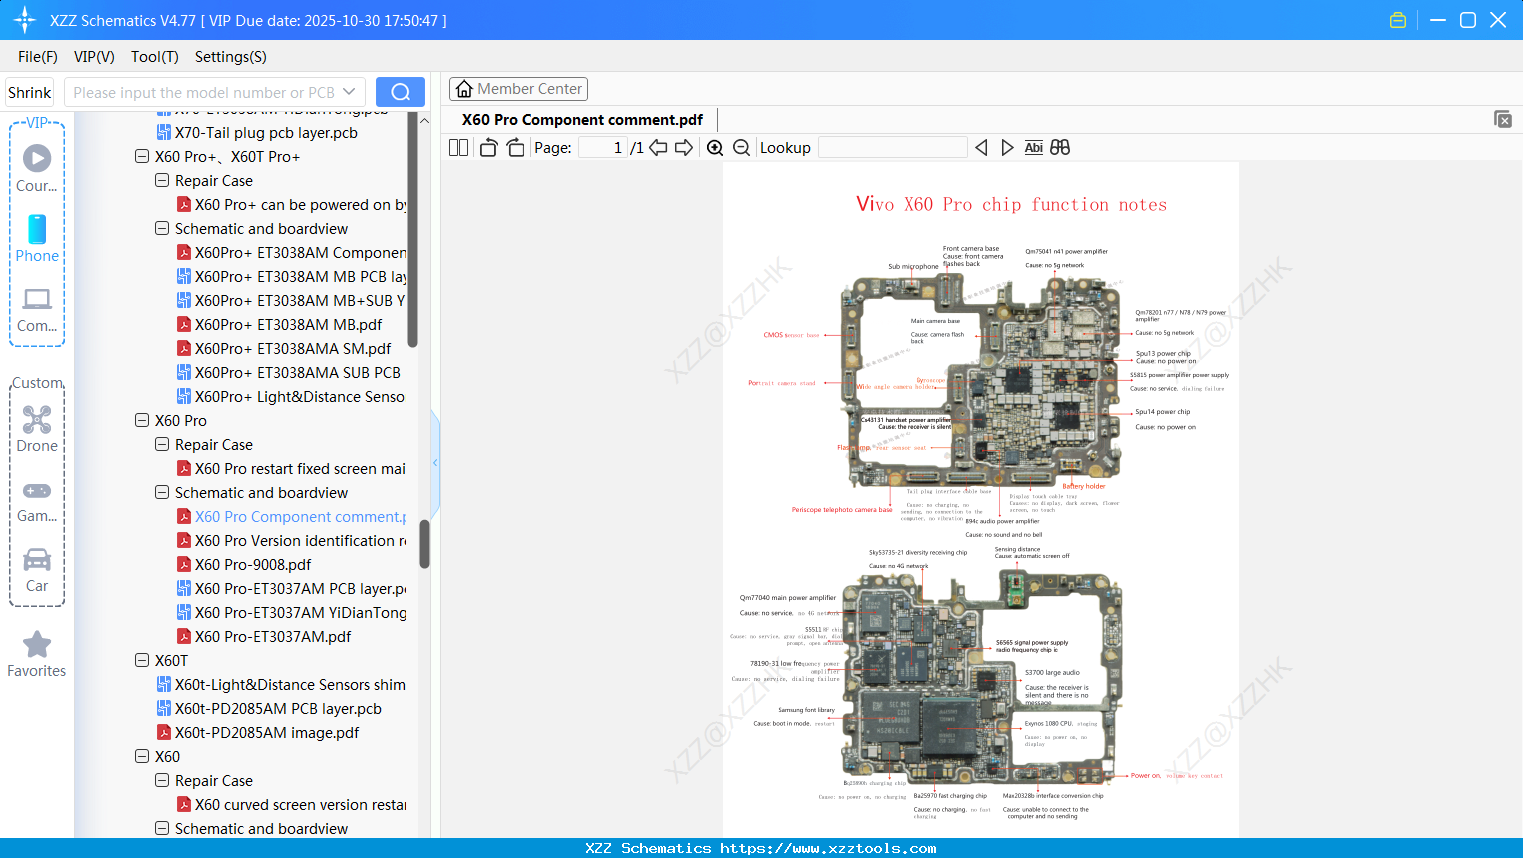Open X60 Pro-9008.pdf
This screenshot has width=1523, height=858.
point(244,565)
